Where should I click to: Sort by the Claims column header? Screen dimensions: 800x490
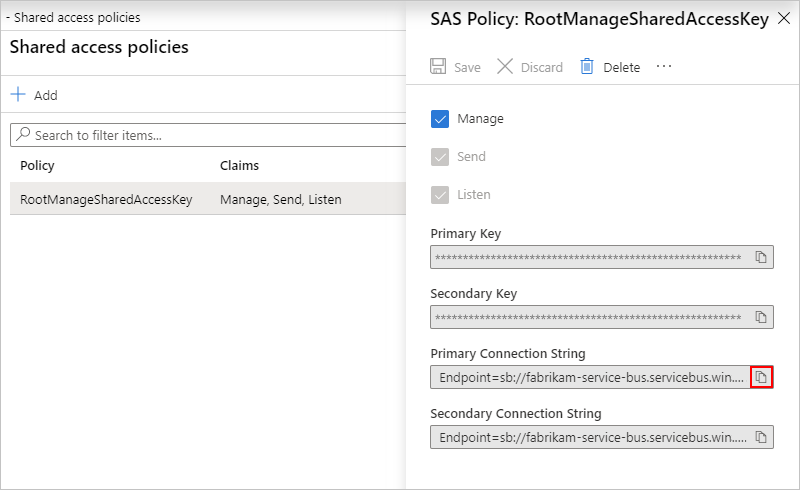tap(239, 165)
